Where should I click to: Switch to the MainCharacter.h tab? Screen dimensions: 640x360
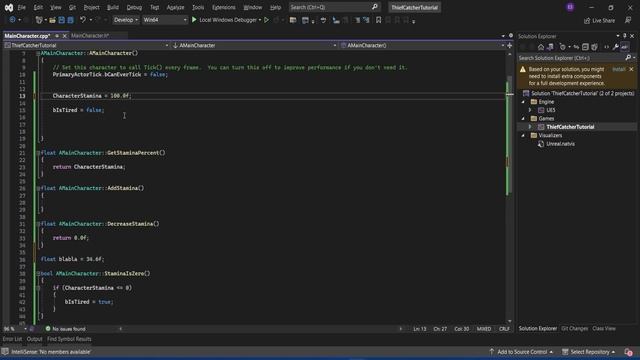90,36
